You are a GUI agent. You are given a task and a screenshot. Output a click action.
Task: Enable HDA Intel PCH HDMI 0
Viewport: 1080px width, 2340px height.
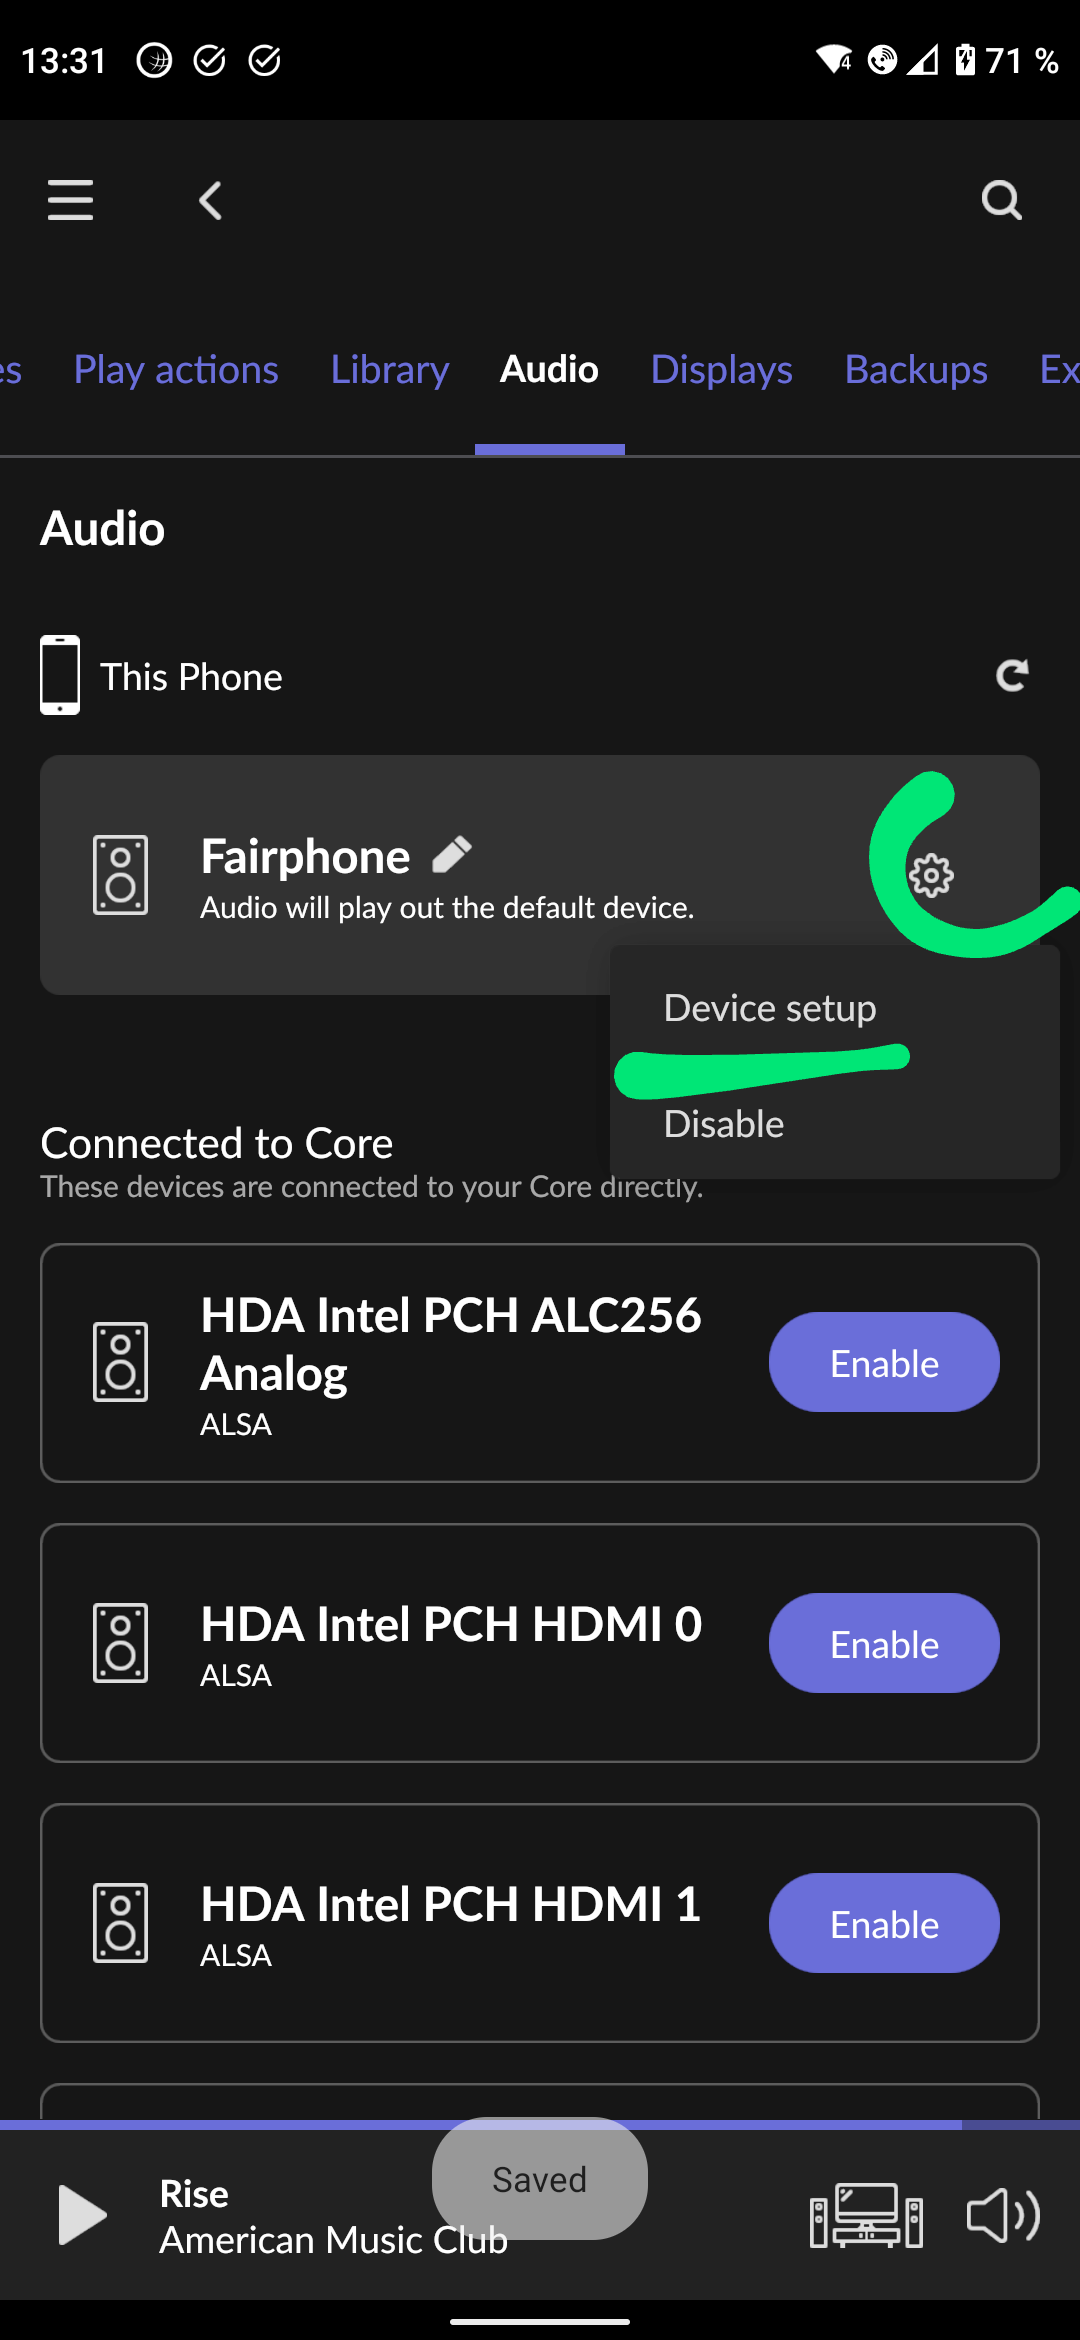(x=884, y=1644)
